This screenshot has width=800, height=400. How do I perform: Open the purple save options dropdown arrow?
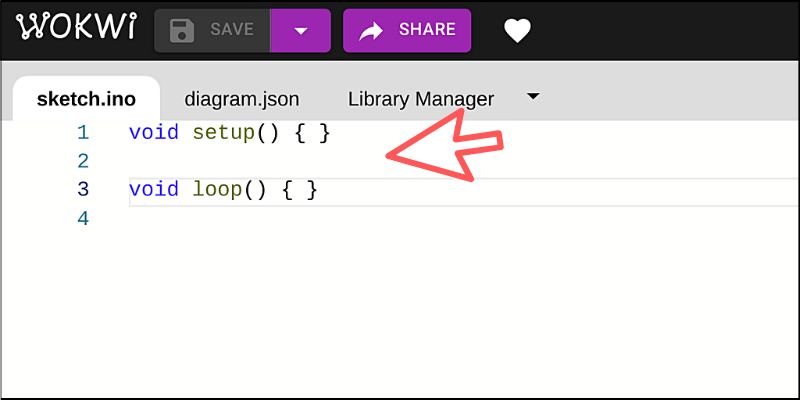[301, 31]
